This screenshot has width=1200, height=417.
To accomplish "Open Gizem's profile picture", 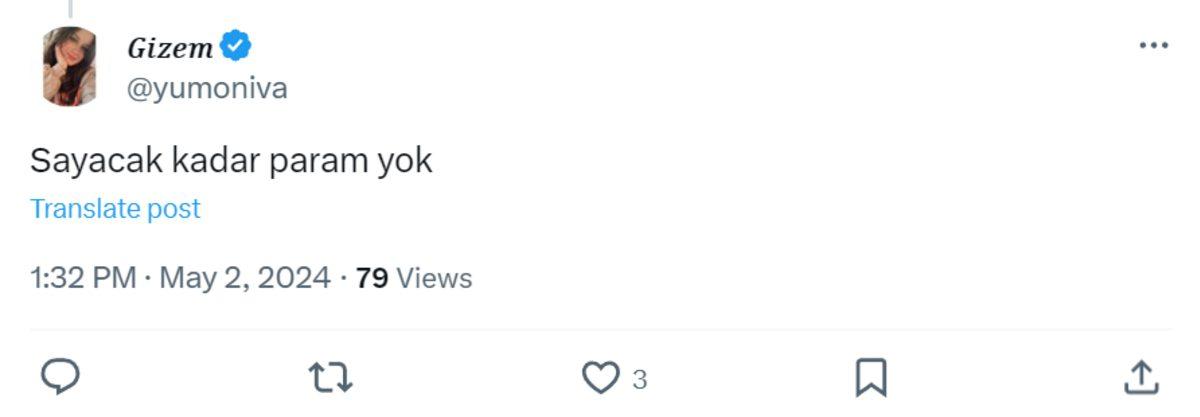I will pos(69,66).
